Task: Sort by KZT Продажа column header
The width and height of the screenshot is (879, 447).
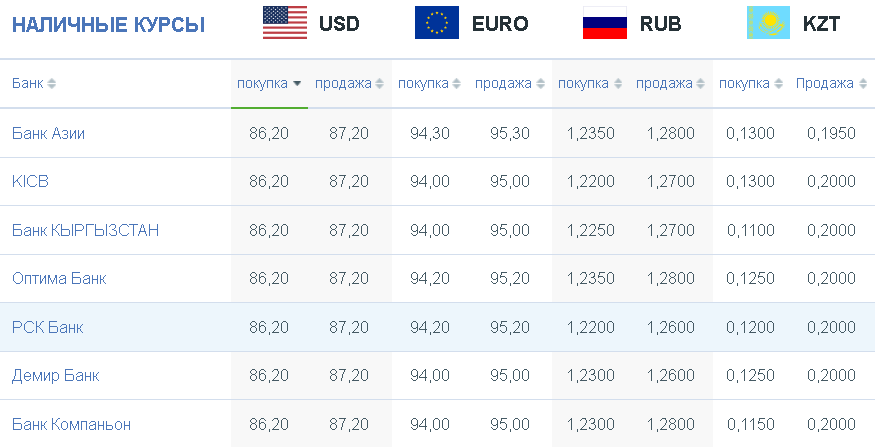Action: pos(831,84)
